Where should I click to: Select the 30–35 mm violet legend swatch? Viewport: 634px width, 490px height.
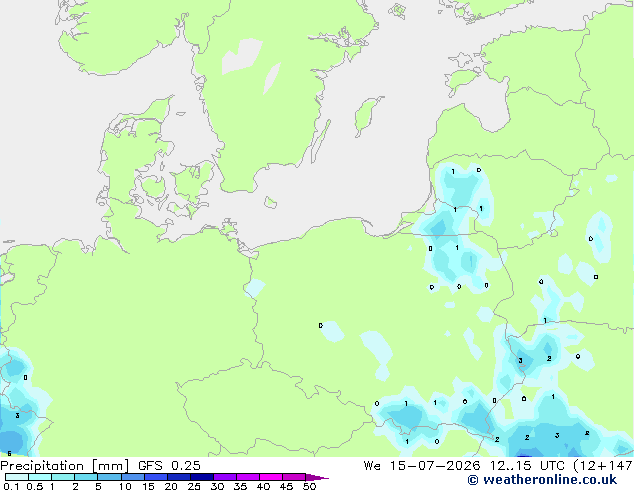pyautogui.click(x=225, y=477)
